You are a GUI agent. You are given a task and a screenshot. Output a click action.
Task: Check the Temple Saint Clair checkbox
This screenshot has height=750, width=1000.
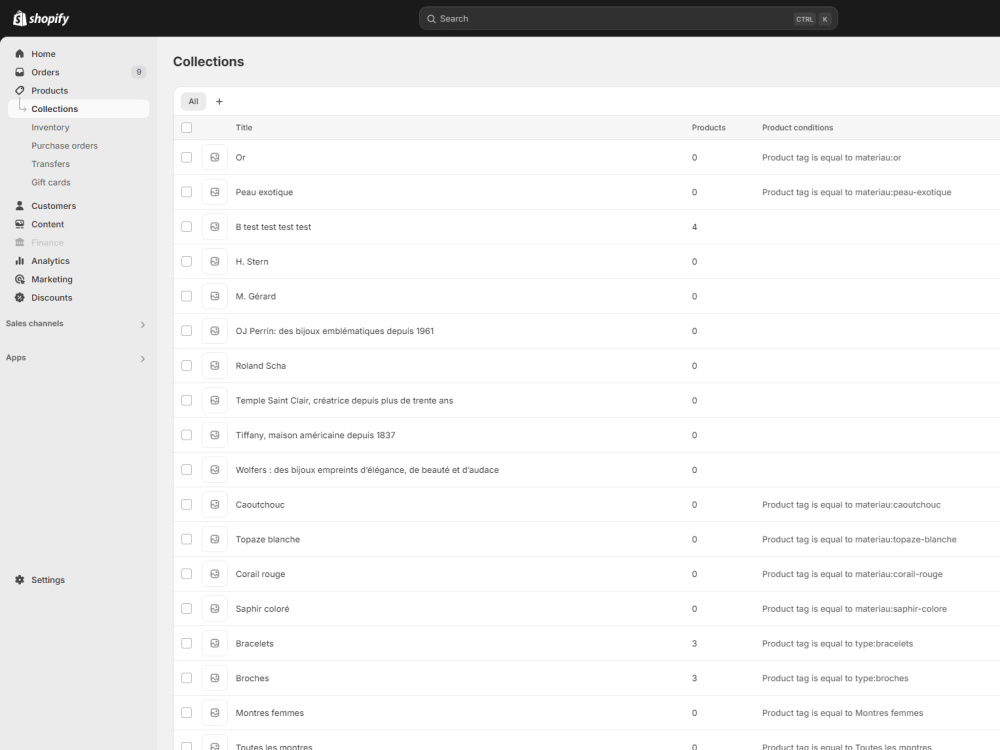pos(186,401)
